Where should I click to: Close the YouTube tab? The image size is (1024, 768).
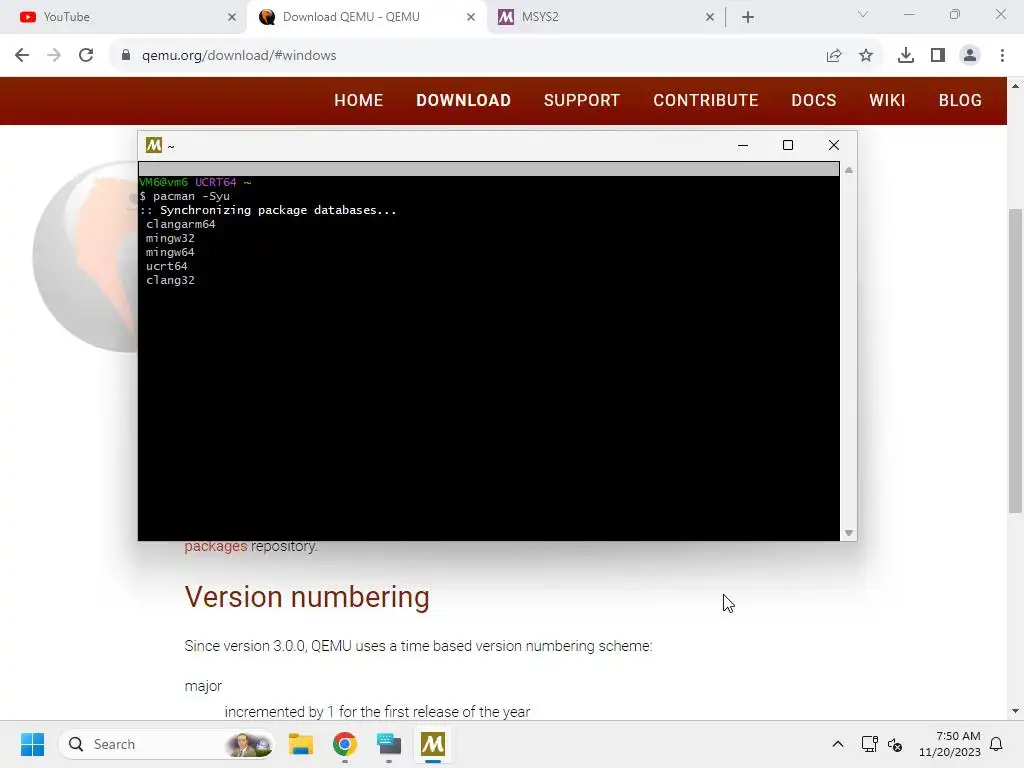232,17
